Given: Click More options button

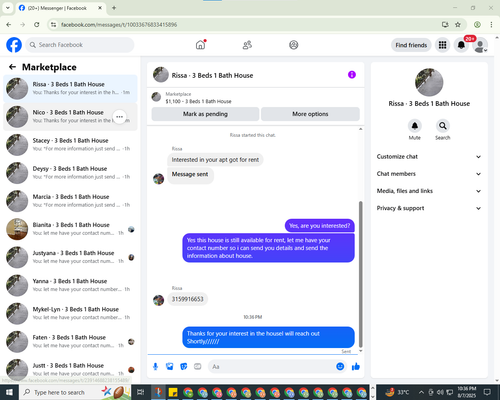Looking at the screenshot, I should [x=310, y=114].
